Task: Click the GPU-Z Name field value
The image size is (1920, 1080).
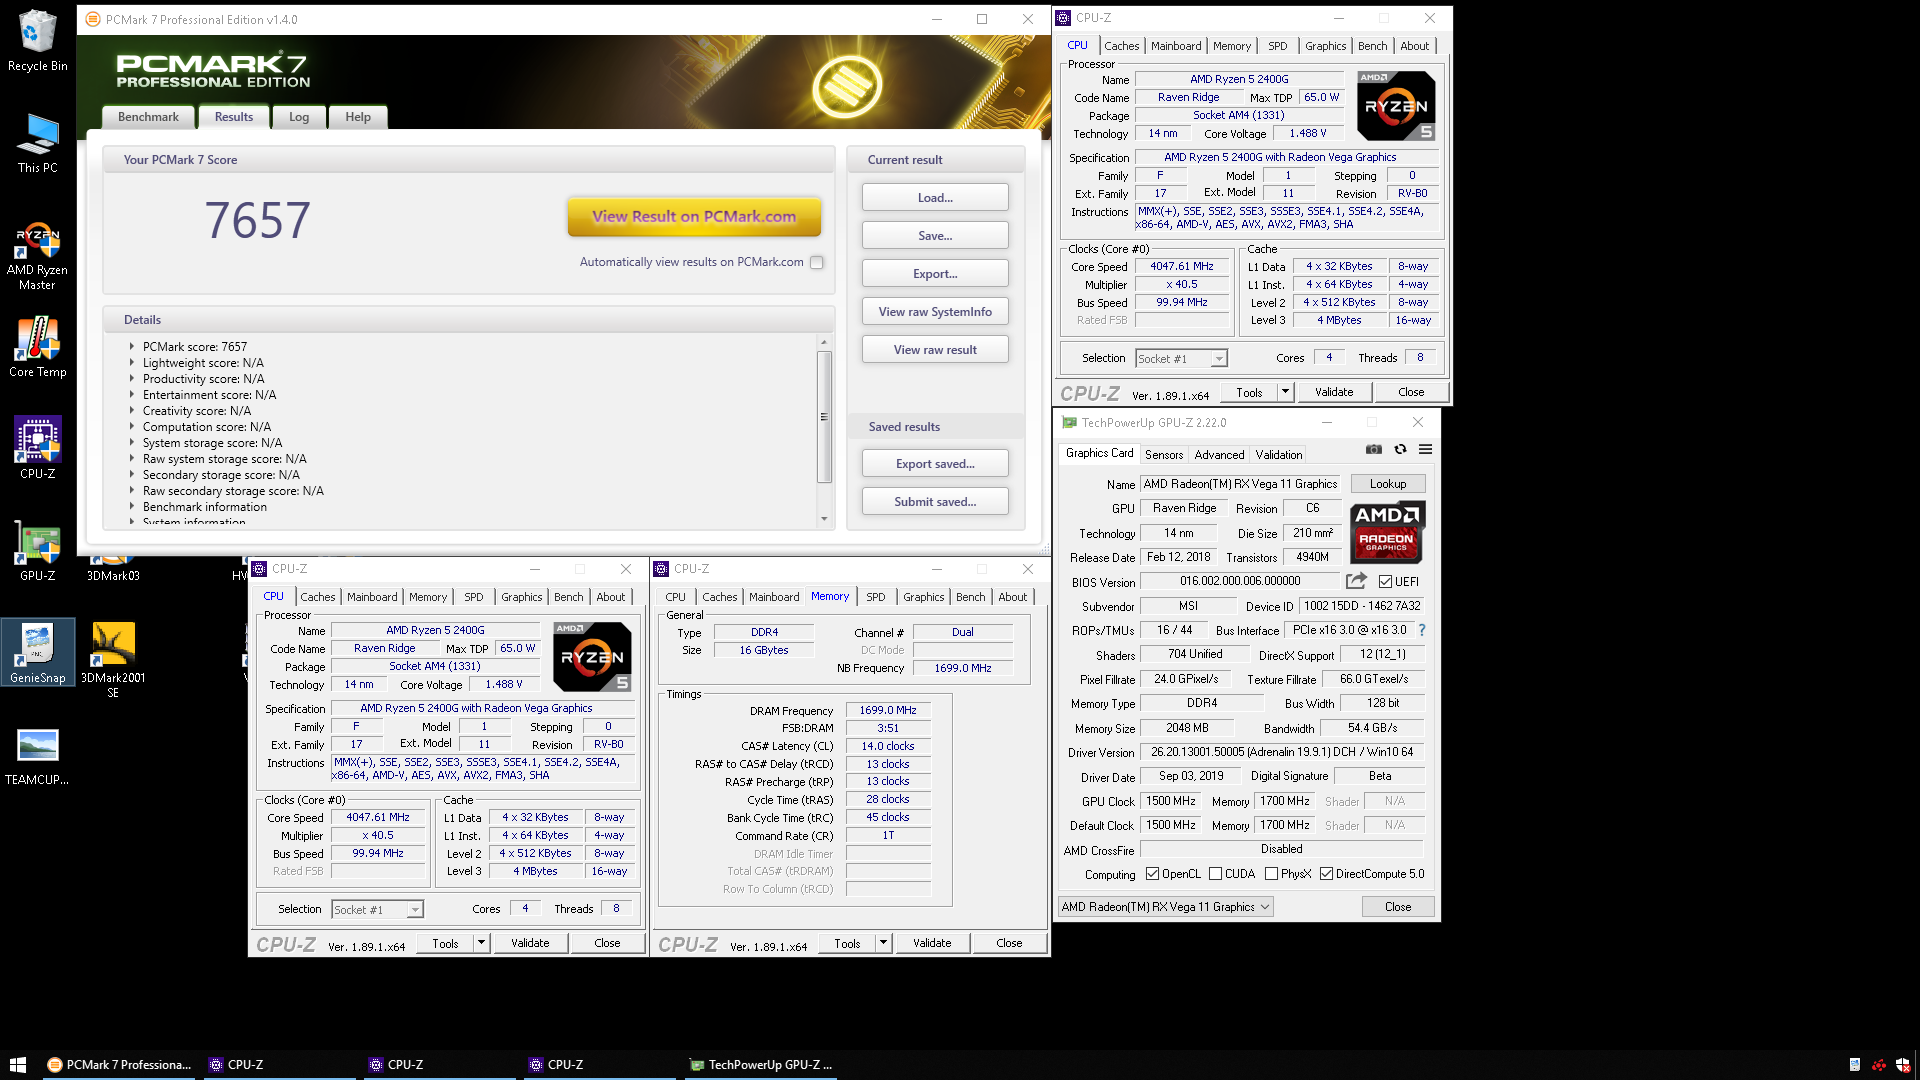Action: (1240, 484)
